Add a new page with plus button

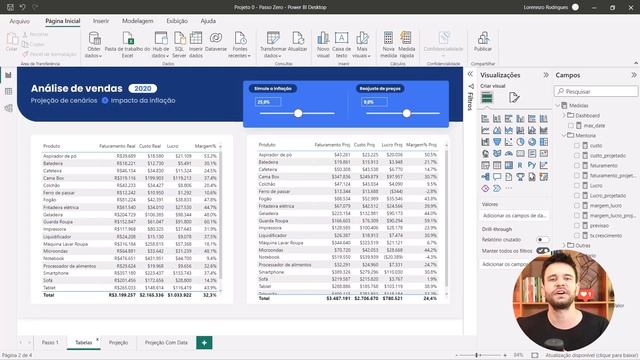pyautogui.click(x=204, y=343)
